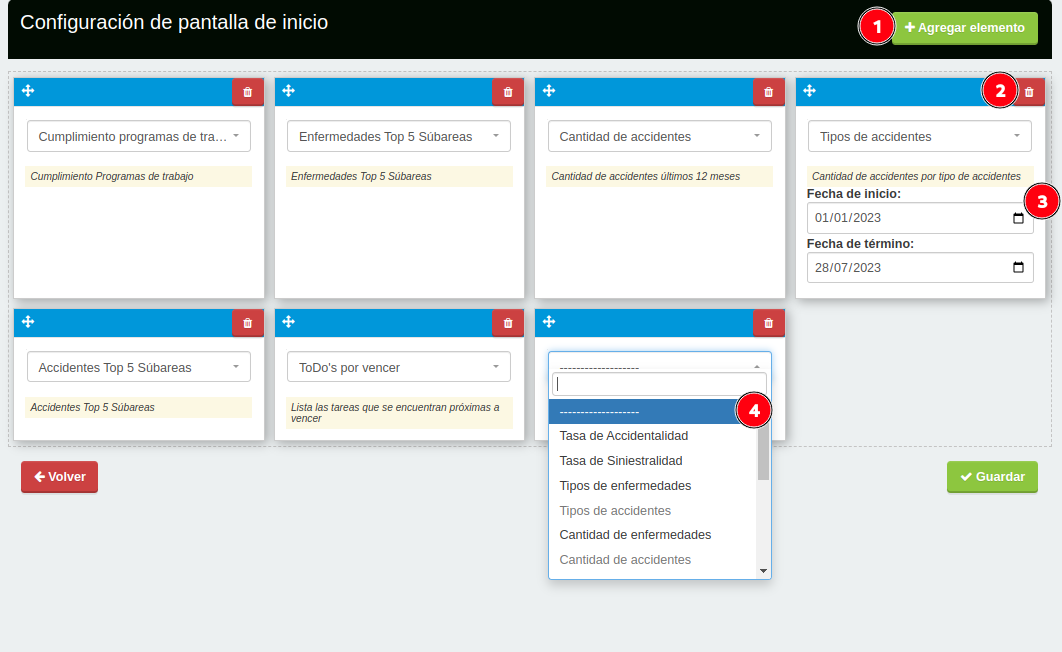The width and height of the screenshot is (1062, 652).
Task: Click the 'Fecha de término:' label
Action: 860,244
